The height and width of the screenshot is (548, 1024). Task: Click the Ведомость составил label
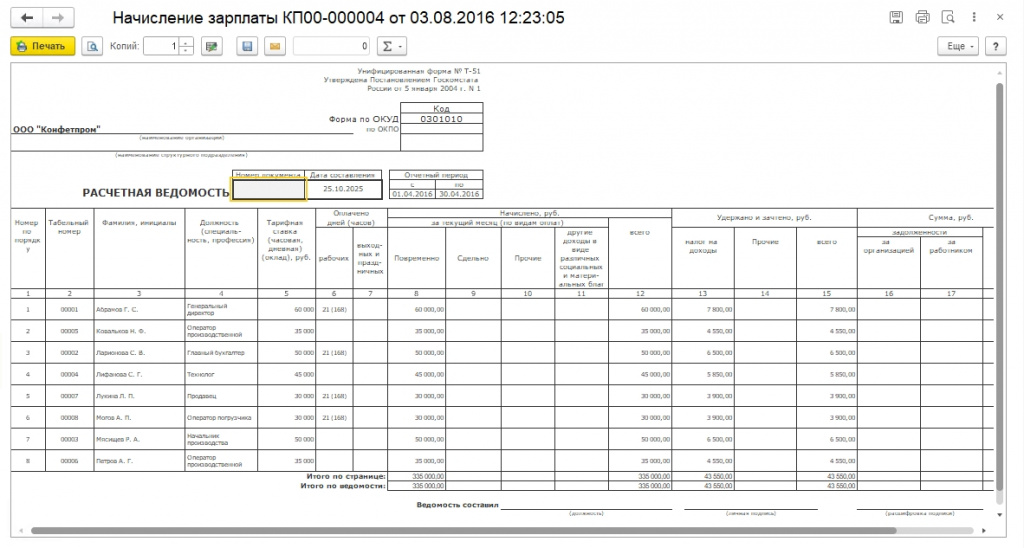pyautogui.click(x=457, y=505)
